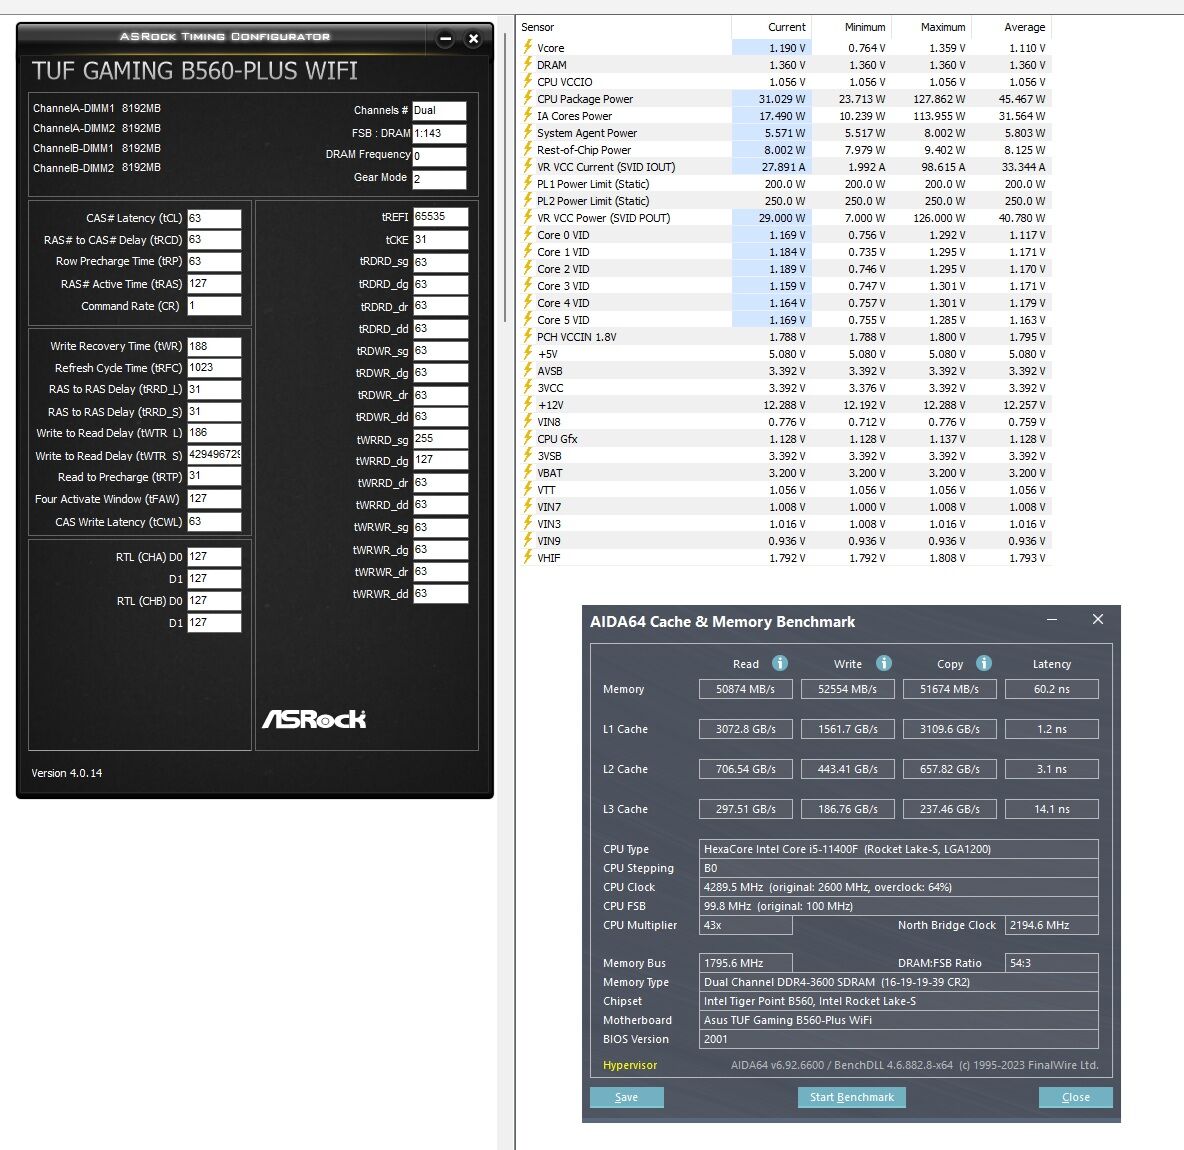Click the L3 Cache Read value 297.51 GB/s

coord(745,809)
